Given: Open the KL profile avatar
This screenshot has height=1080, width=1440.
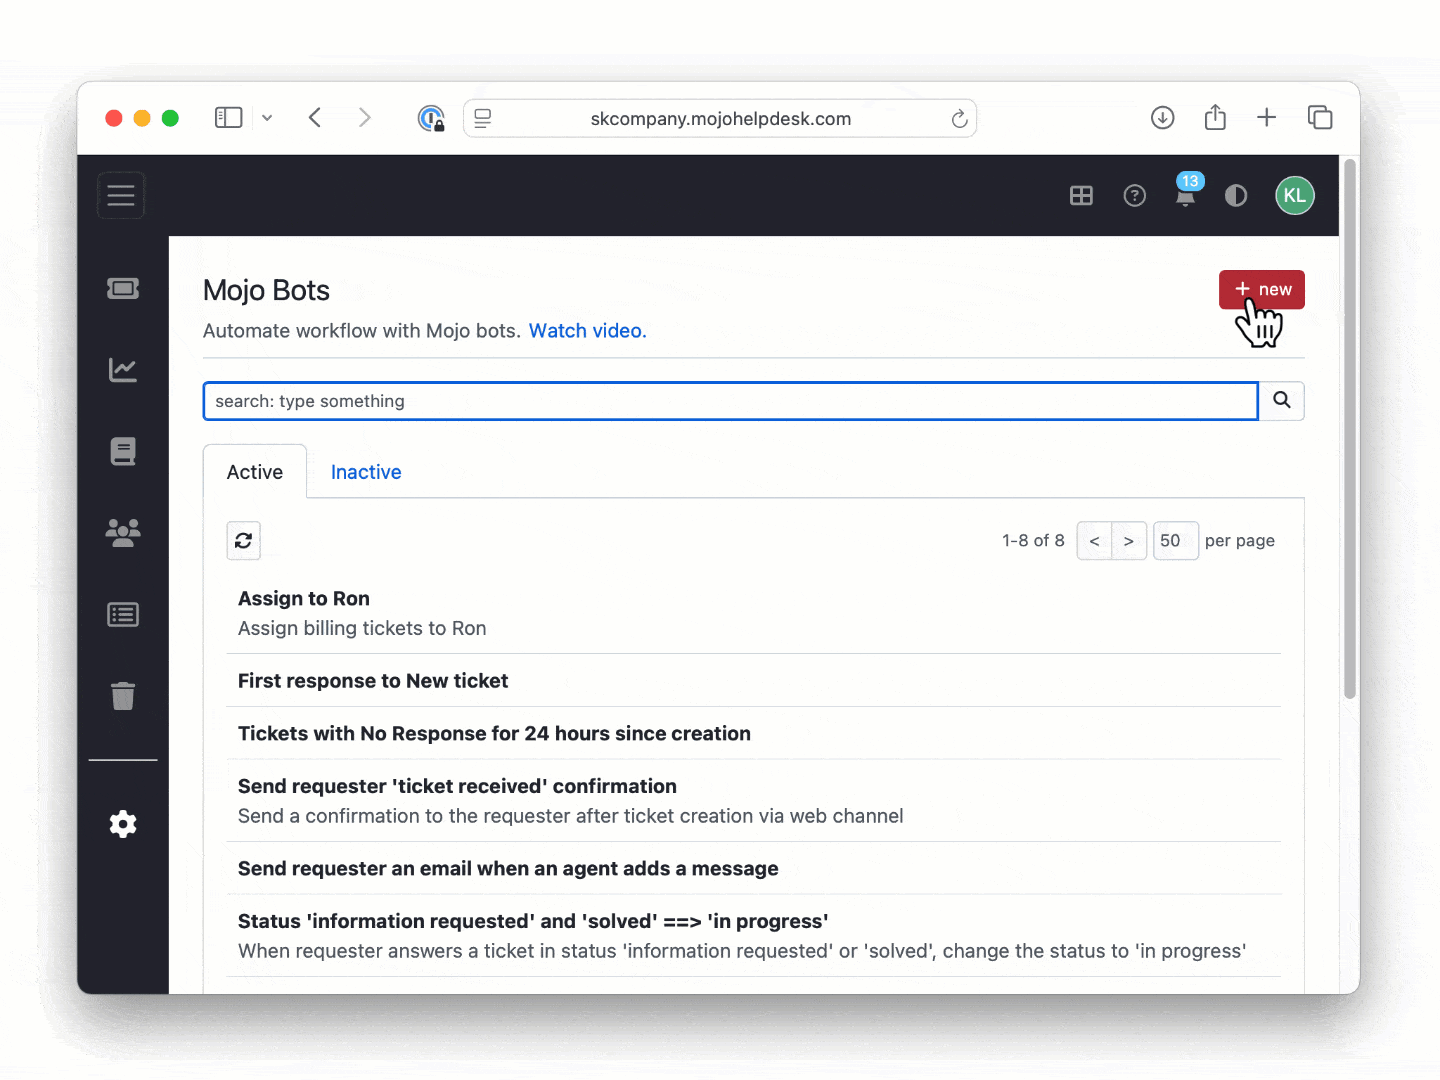Looking at the screenshot, I should pyautogui.click(x=1295, y=195).
